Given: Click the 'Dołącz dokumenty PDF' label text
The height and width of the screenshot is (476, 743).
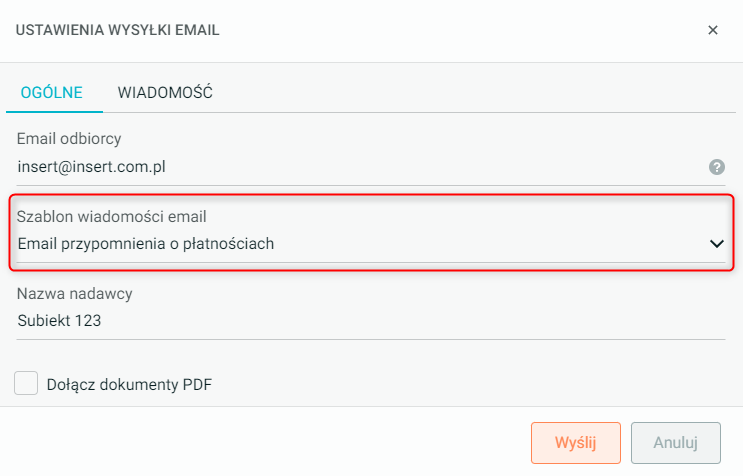Looking at the screenshot, I should [x=129, y=384].
